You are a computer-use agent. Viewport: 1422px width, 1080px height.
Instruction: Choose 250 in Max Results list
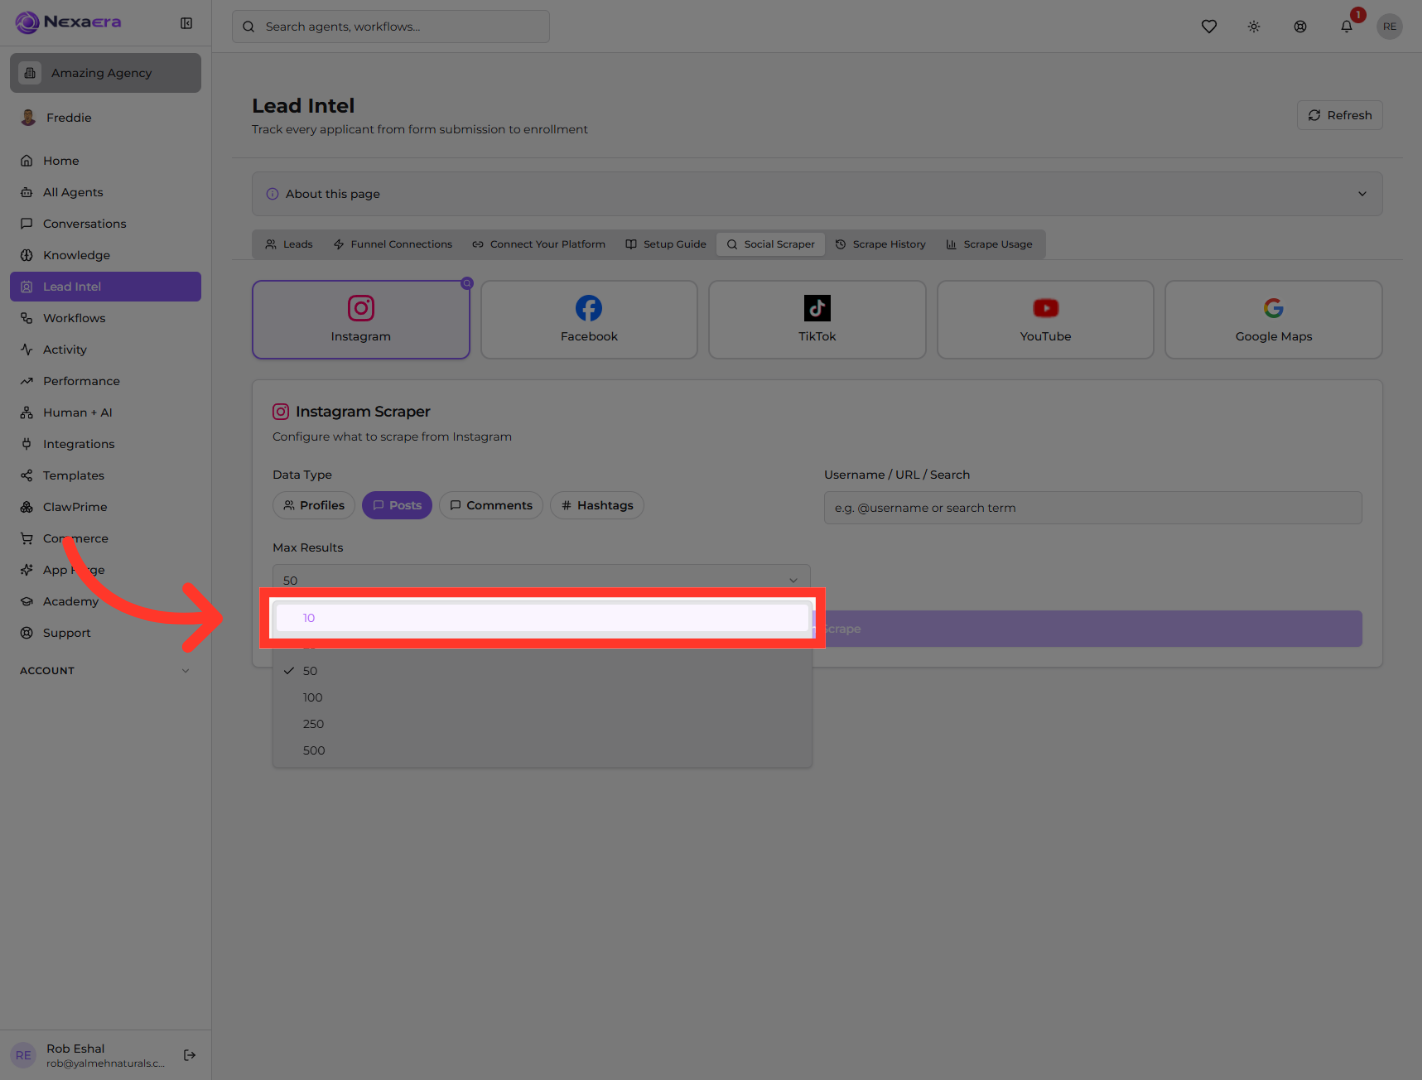point(542,724)
